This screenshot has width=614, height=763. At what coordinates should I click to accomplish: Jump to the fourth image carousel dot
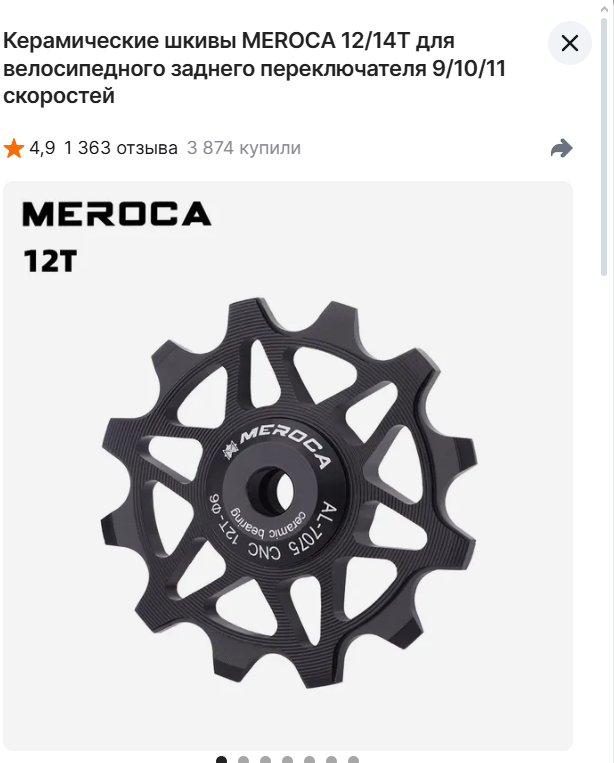pos(288,760)
